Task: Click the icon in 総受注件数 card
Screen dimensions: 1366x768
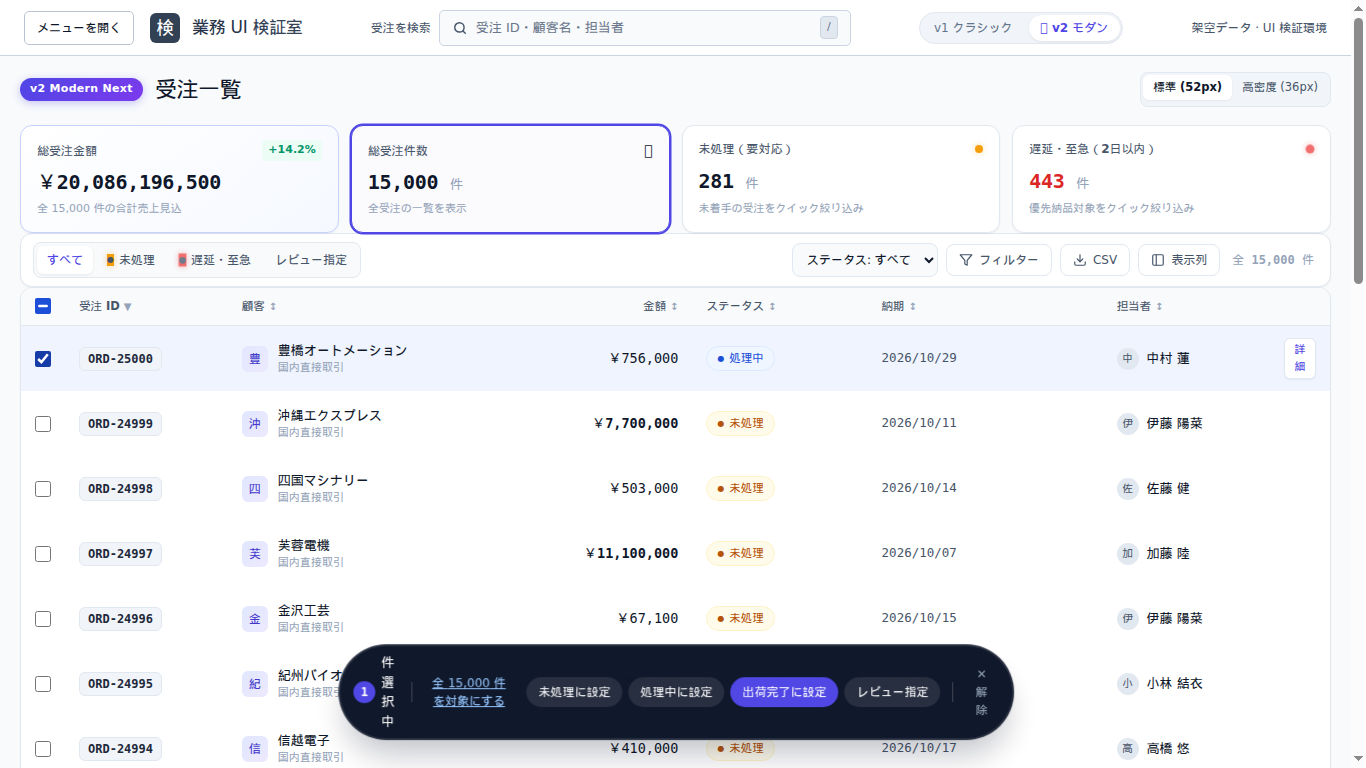Action: [648, 151]
